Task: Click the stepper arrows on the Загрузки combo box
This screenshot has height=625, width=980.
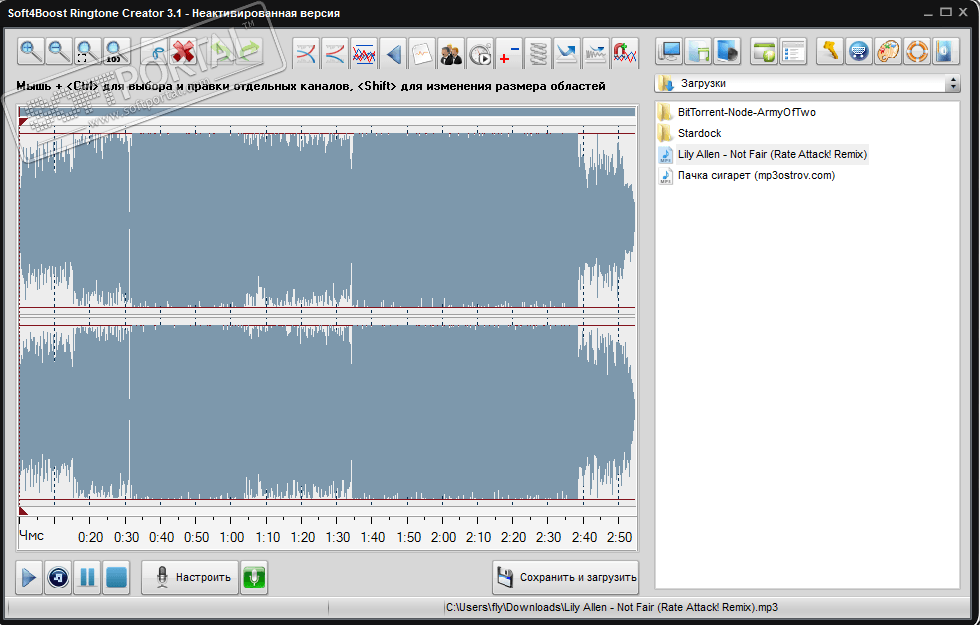Action: pyautogui.click(x=952, y=83)
